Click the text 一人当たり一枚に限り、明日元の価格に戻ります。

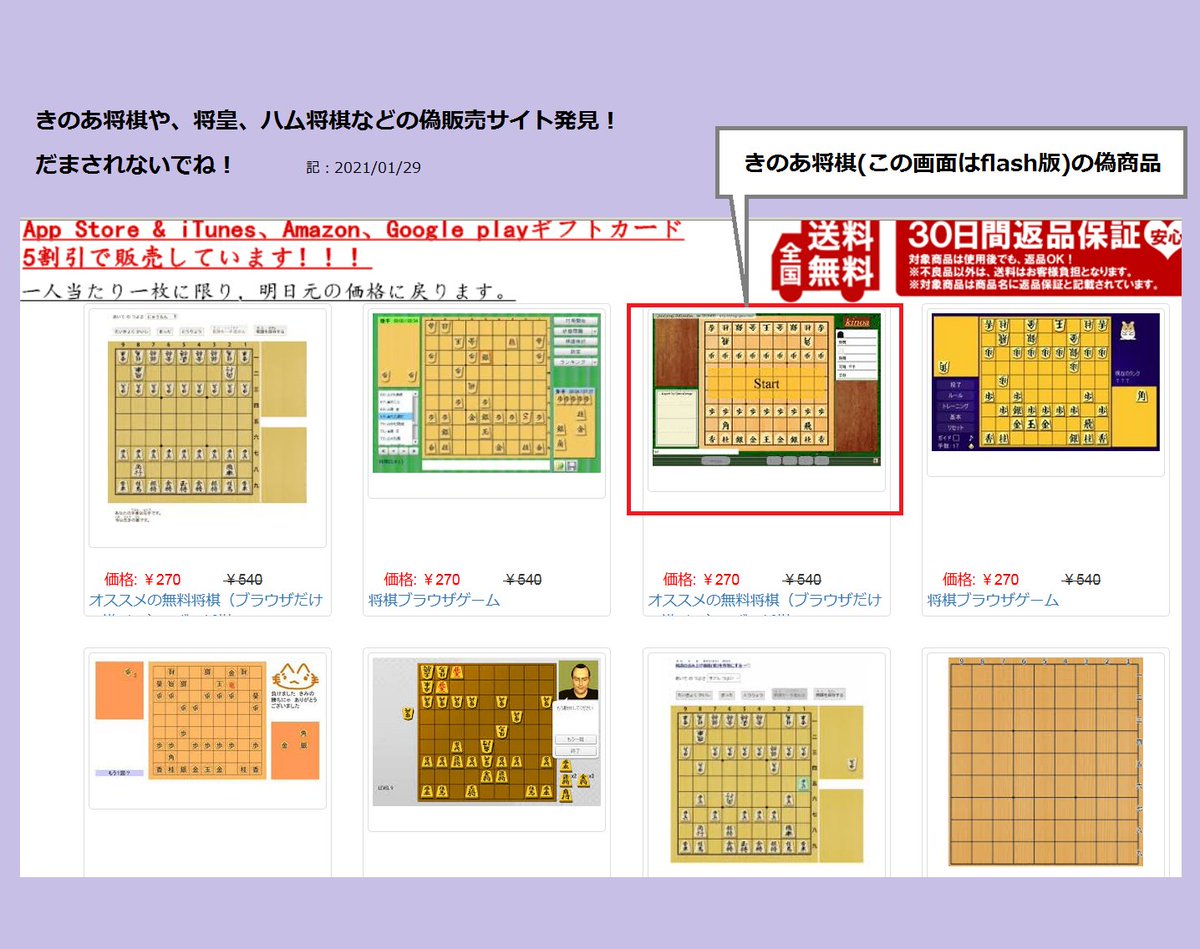click(269, 293)
